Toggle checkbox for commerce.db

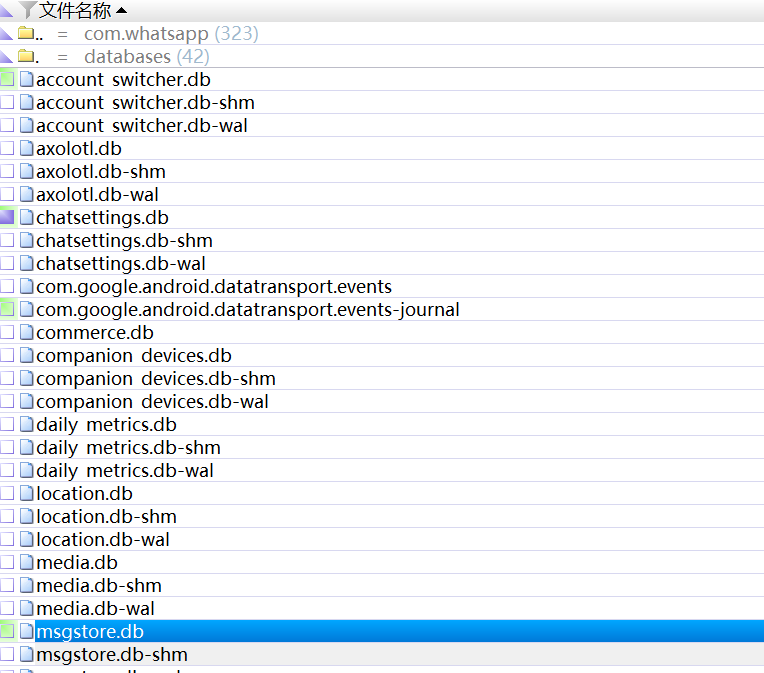click(x=7, y=332)
